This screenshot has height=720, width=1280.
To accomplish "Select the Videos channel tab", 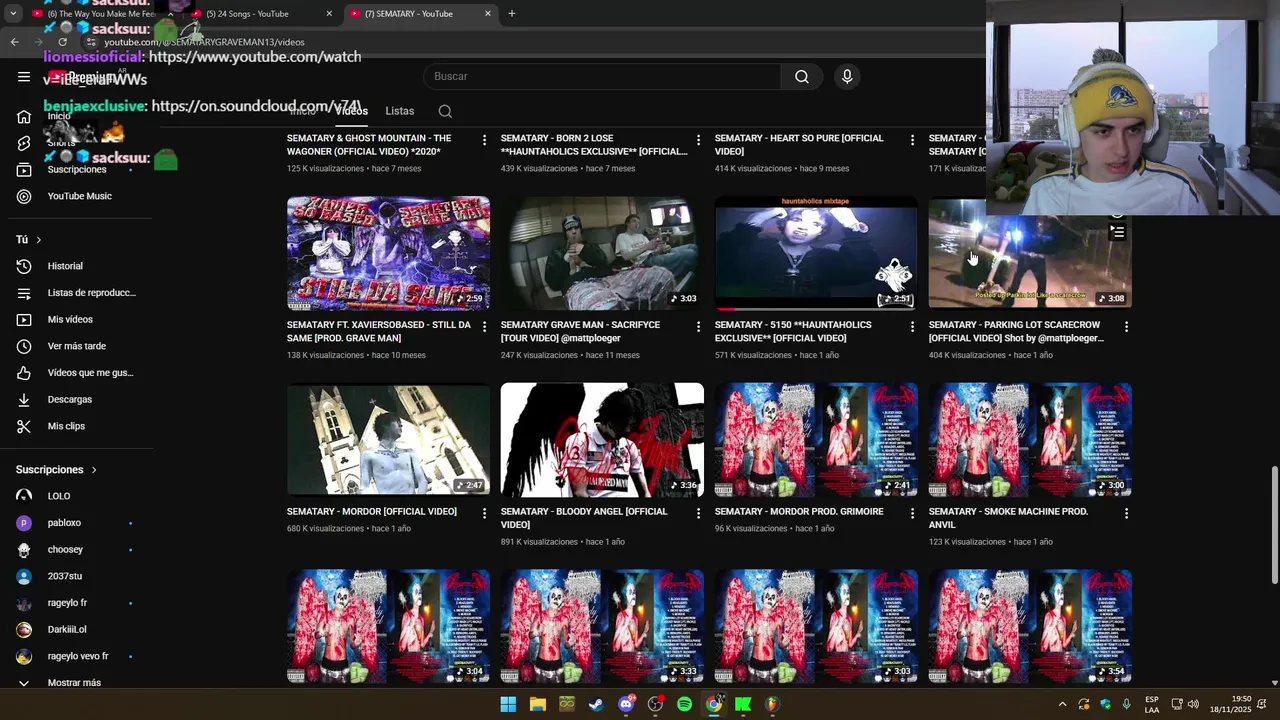I will 352,111.
